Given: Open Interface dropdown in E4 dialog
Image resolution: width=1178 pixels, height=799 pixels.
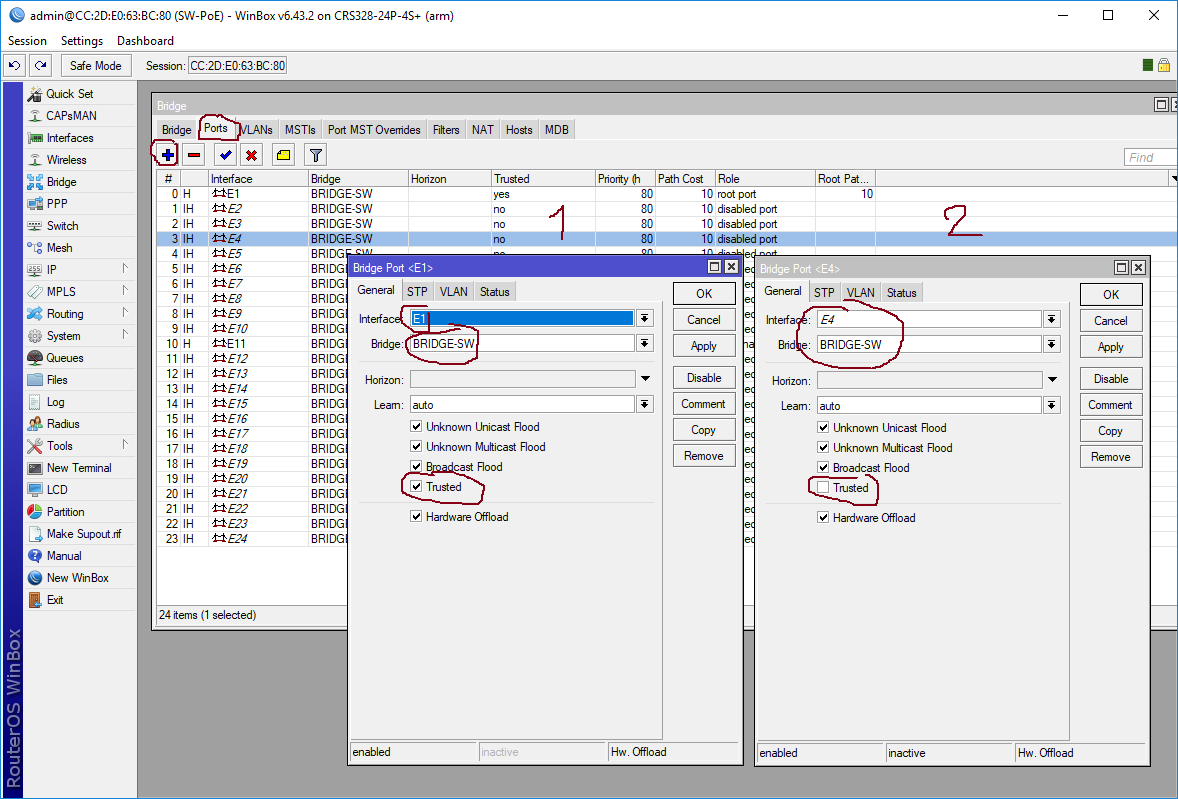Looking at the screenshot, I should (1052, 319).
